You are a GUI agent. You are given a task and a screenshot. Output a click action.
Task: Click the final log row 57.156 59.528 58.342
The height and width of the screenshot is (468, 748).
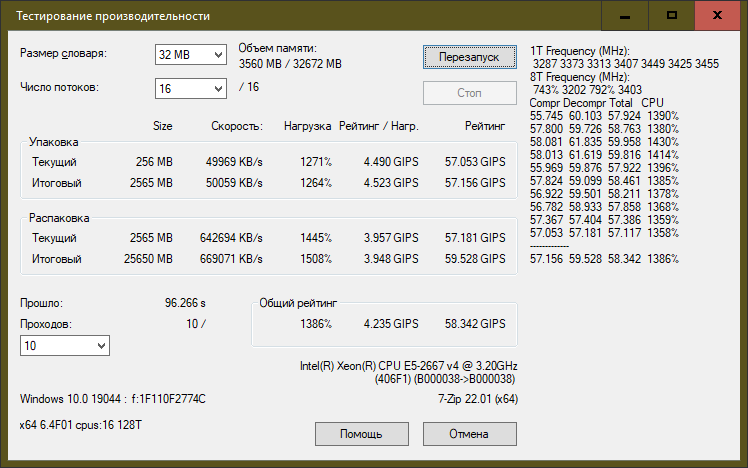click(x=604, y=259)
